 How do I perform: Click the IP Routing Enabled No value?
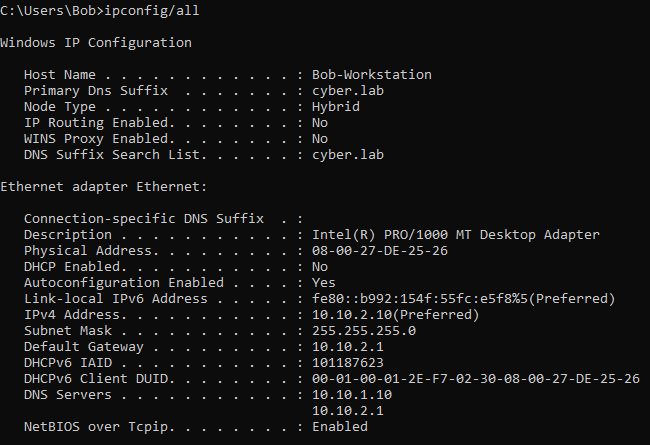[320, 123]
